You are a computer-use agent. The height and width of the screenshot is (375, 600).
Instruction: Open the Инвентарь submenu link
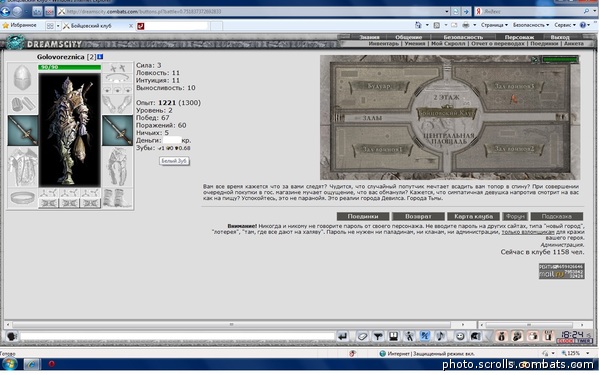(384, 44)
